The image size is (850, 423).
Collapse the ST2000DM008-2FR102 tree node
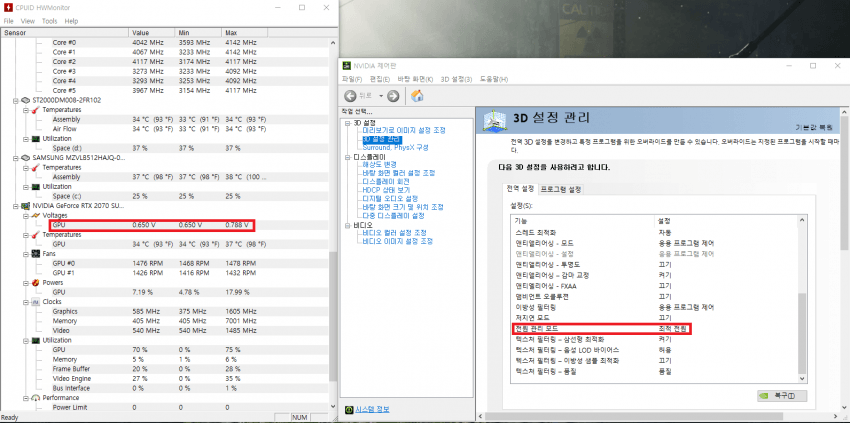pyautogui.click(x=15, y=100)
